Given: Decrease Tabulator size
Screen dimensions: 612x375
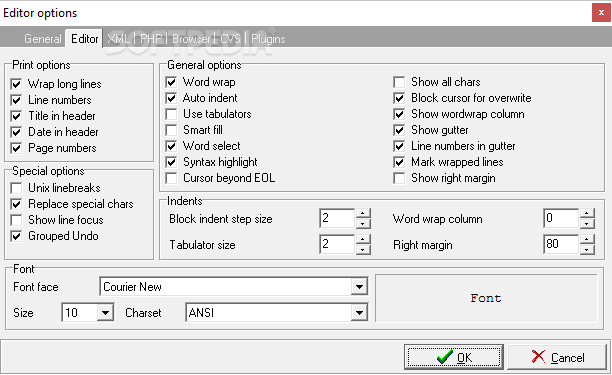Looking at the screenshot, I should click(x=363, y=249).
